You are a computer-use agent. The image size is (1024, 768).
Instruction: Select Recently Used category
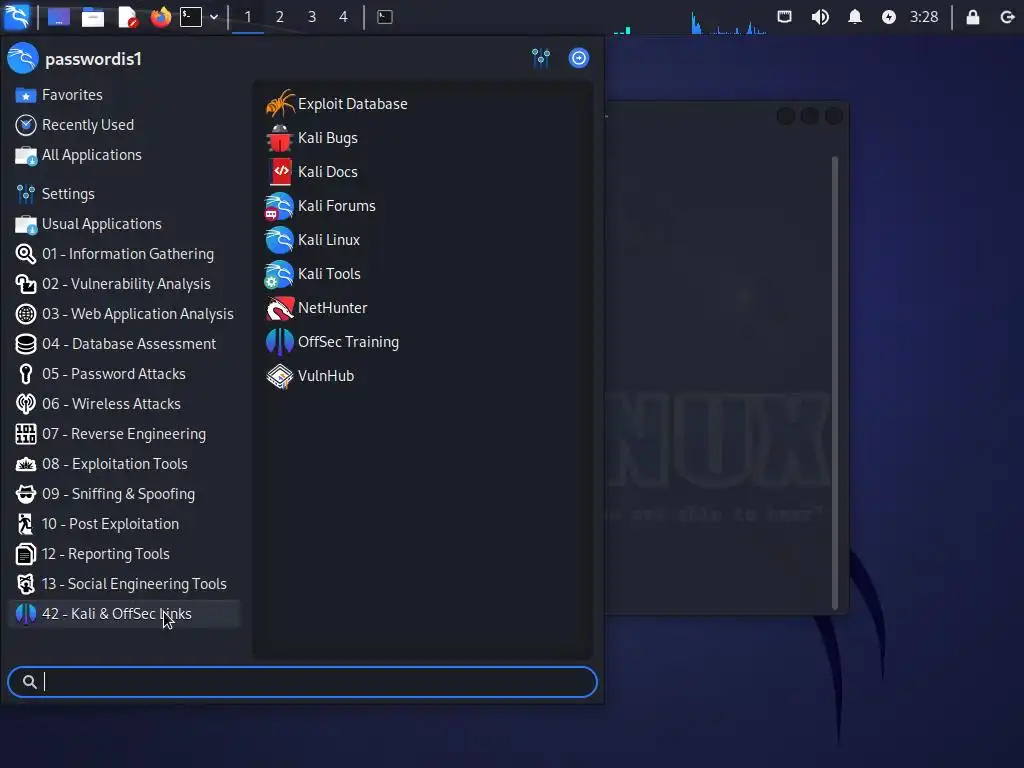tap(124, 125)
